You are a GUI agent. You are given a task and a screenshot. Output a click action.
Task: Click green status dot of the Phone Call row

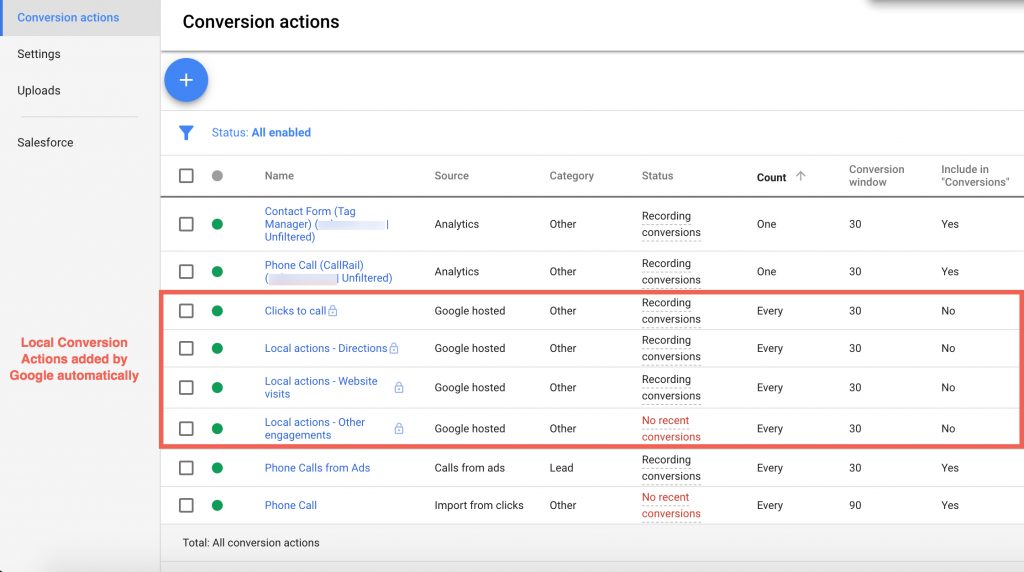(217, 505)
